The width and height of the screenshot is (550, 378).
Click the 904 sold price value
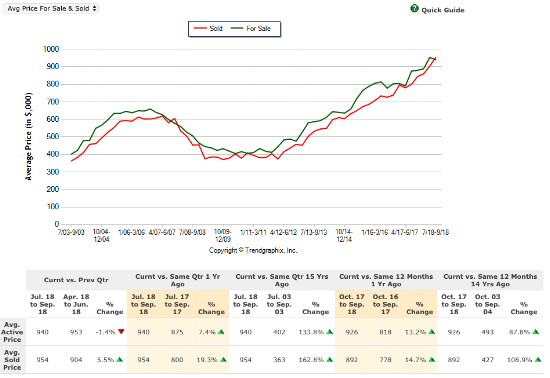[x=76, y=360]
